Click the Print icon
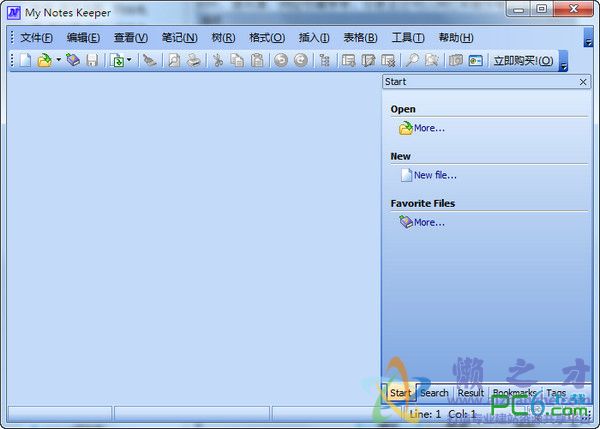 click(194, 60)
